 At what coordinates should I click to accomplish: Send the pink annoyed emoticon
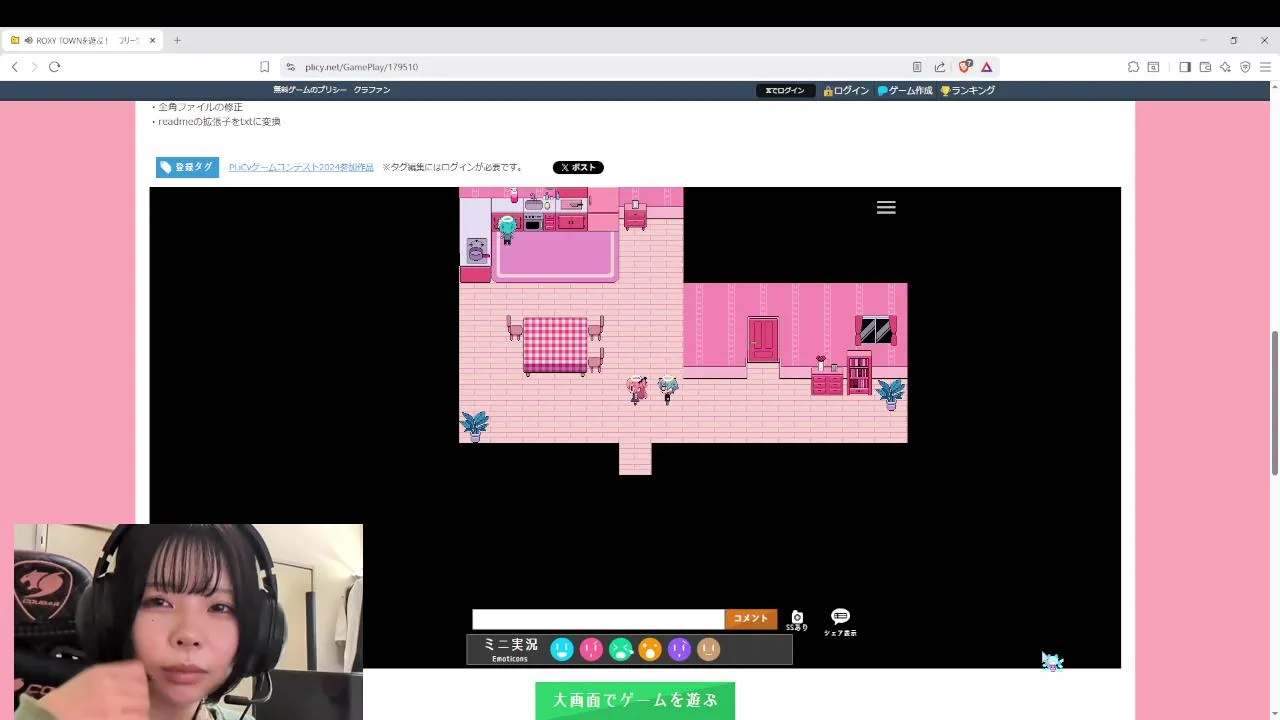[591, 650]
